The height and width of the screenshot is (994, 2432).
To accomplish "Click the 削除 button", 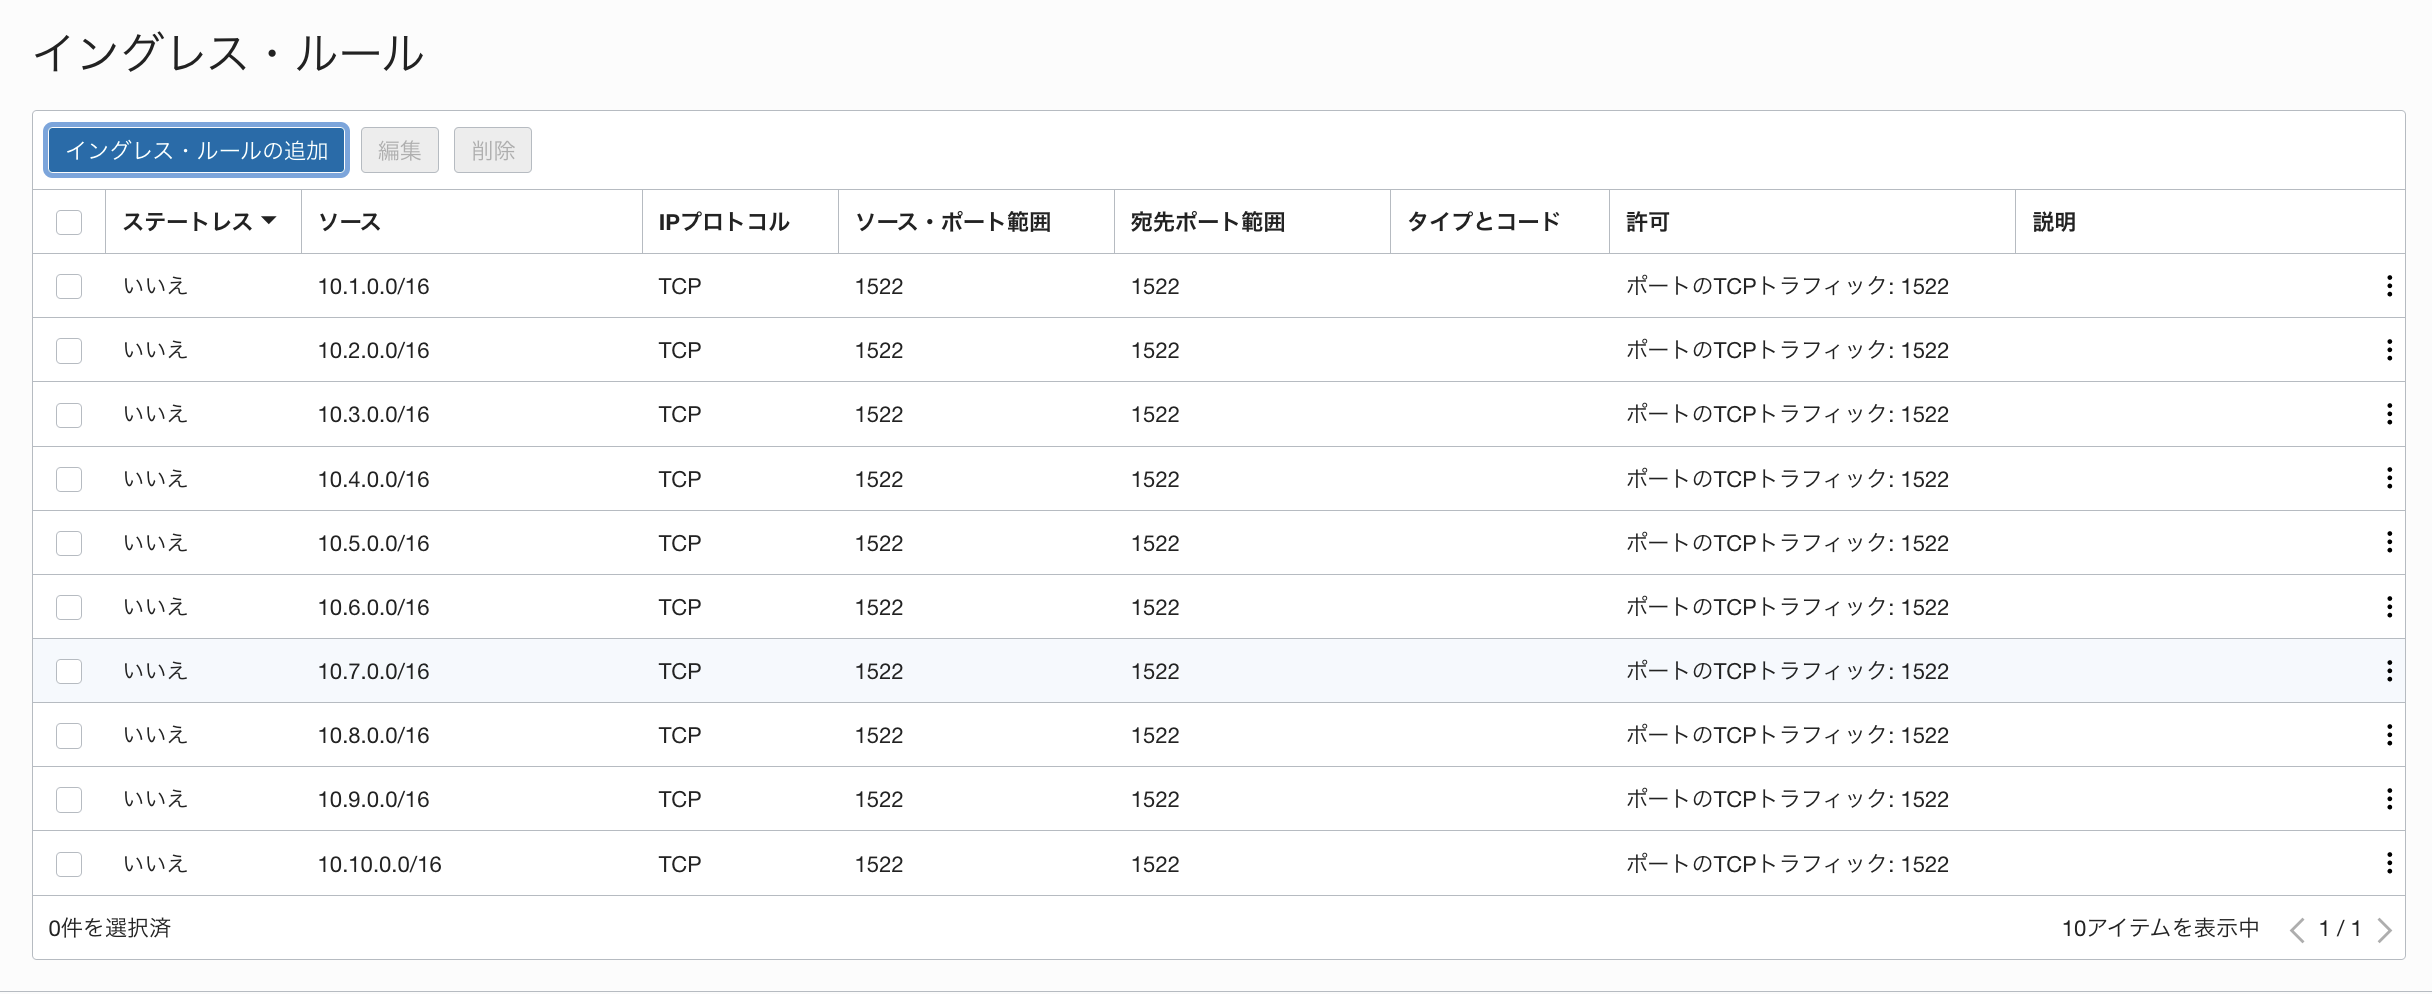I will click(492, 150).
